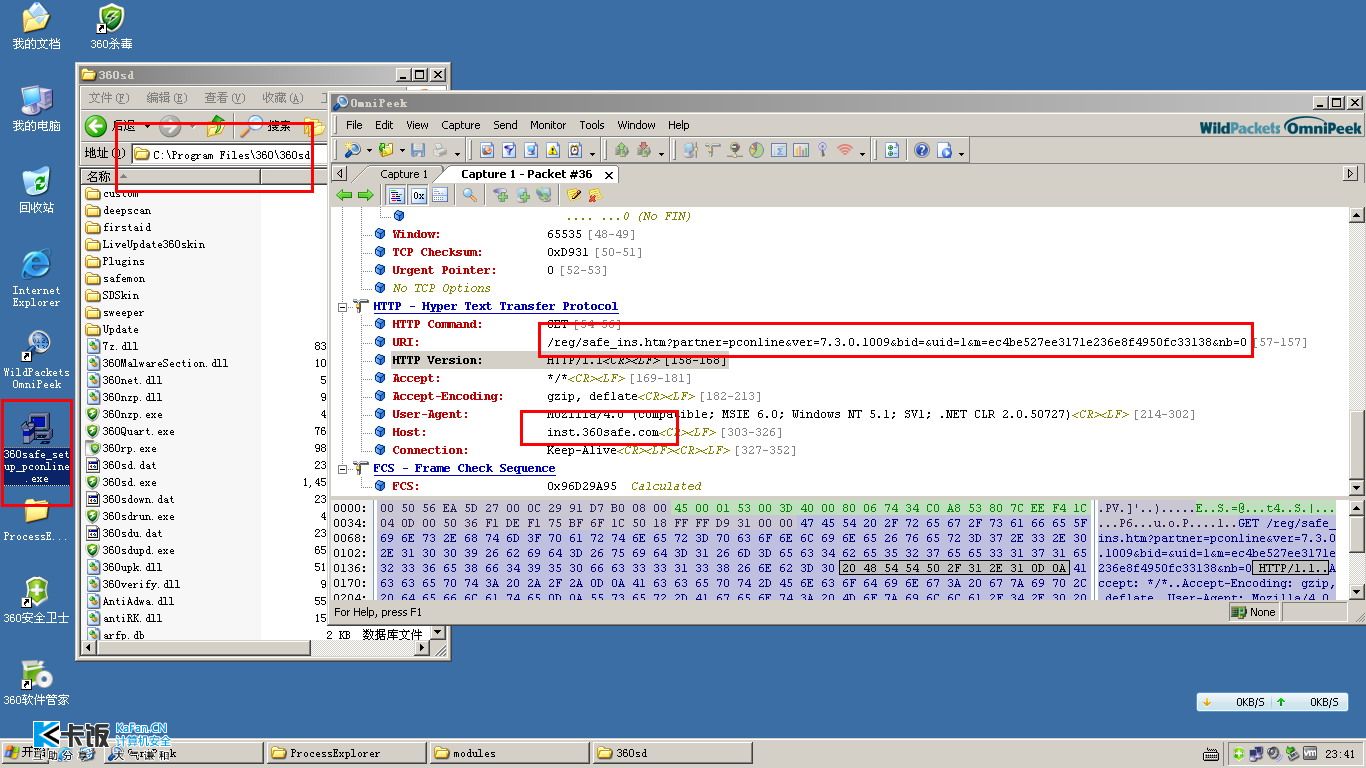This screenshot has width=1366, height=768.
Task: Click the warning triangle Notifications icon
Action: tap(553, 150)
